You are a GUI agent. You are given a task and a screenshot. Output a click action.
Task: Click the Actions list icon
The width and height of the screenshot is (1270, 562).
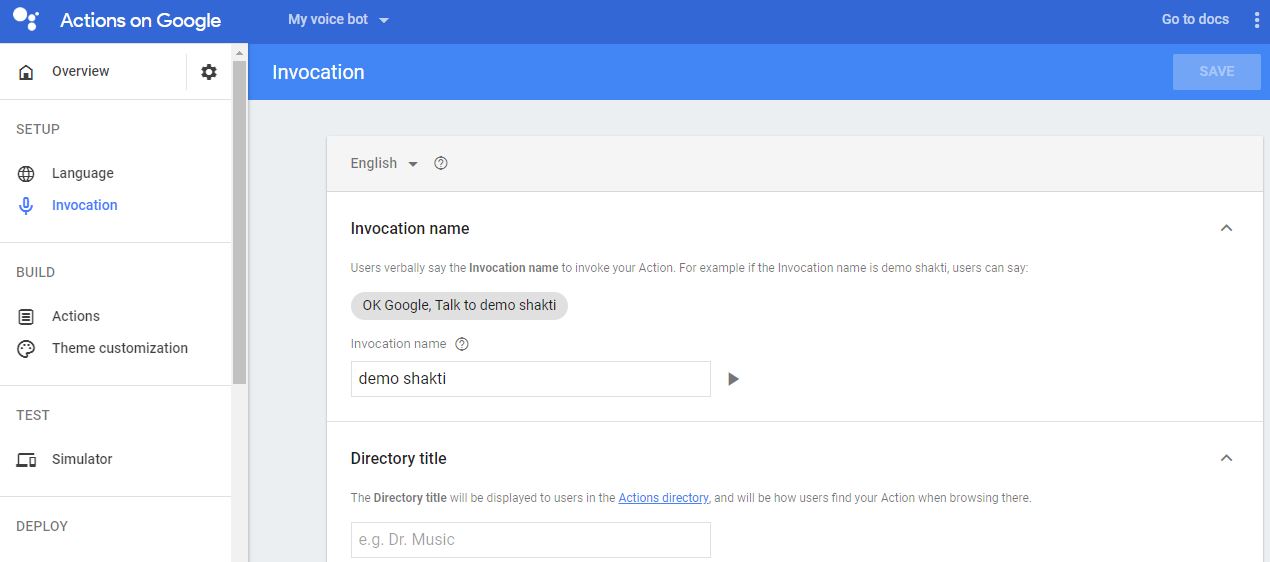(x=26, y=317)
